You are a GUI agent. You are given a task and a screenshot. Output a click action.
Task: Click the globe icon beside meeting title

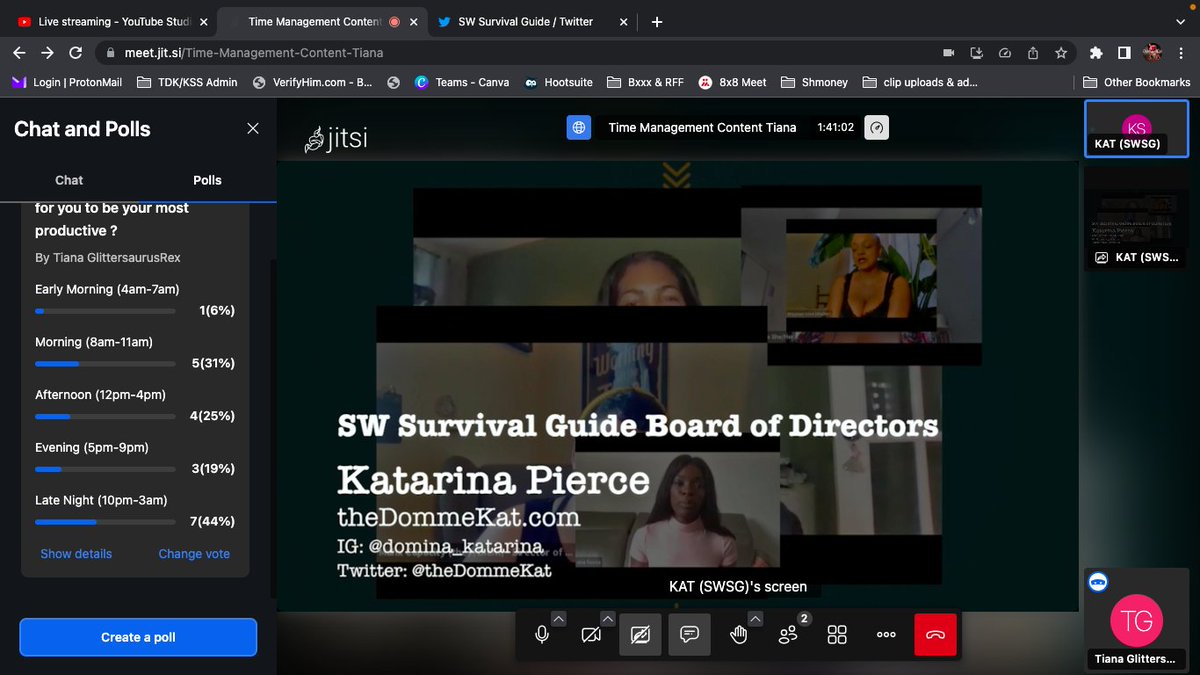(x=578, y=128)
